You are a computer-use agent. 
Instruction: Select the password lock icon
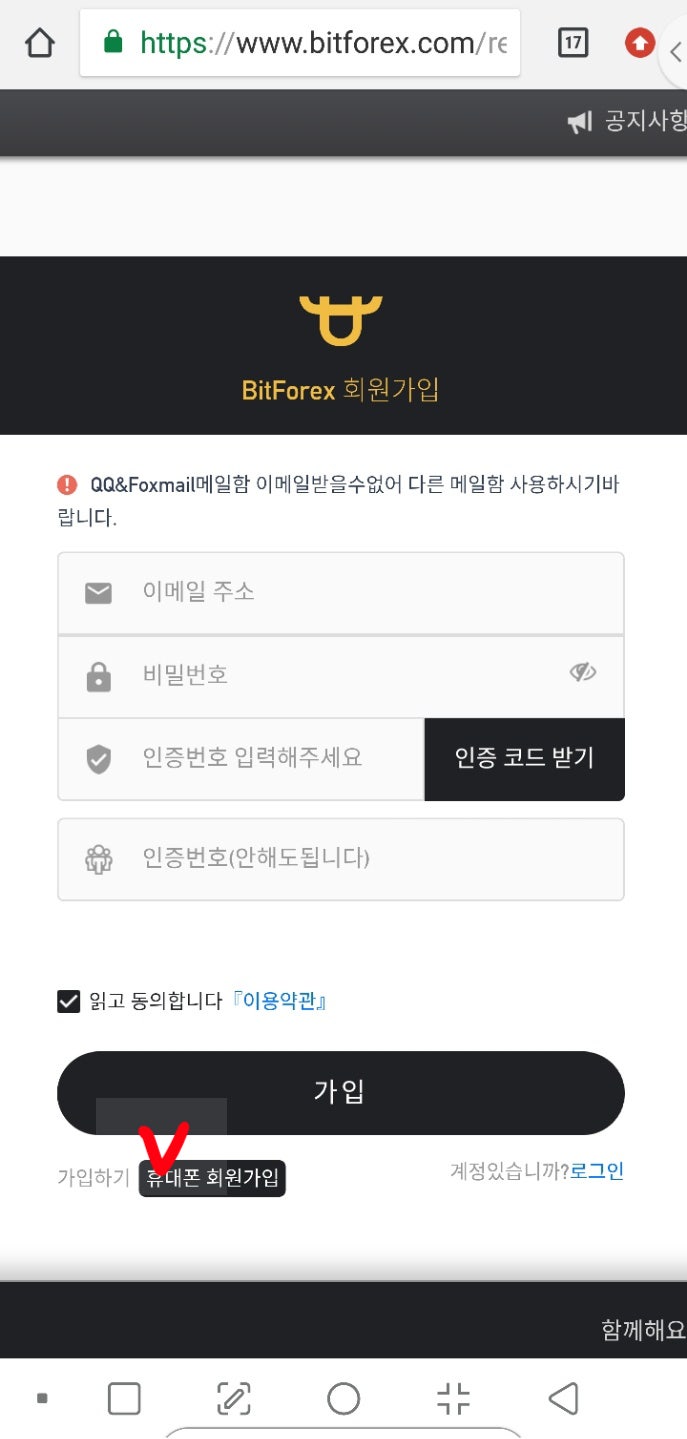97,676
